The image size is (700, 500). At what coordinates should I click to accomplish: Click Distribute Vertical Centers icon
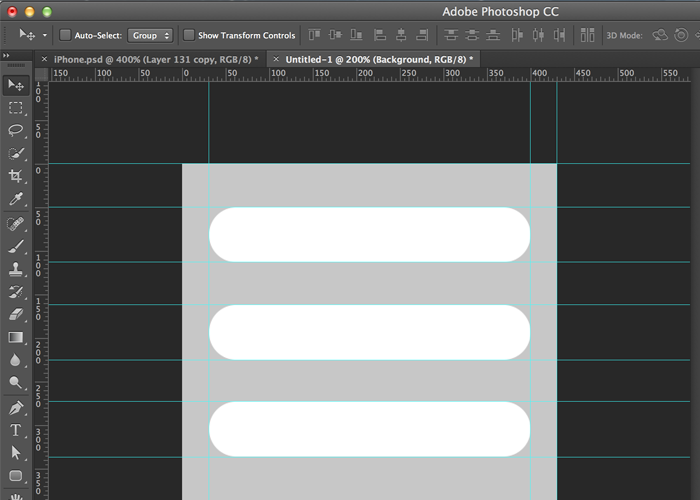(472, 35)
